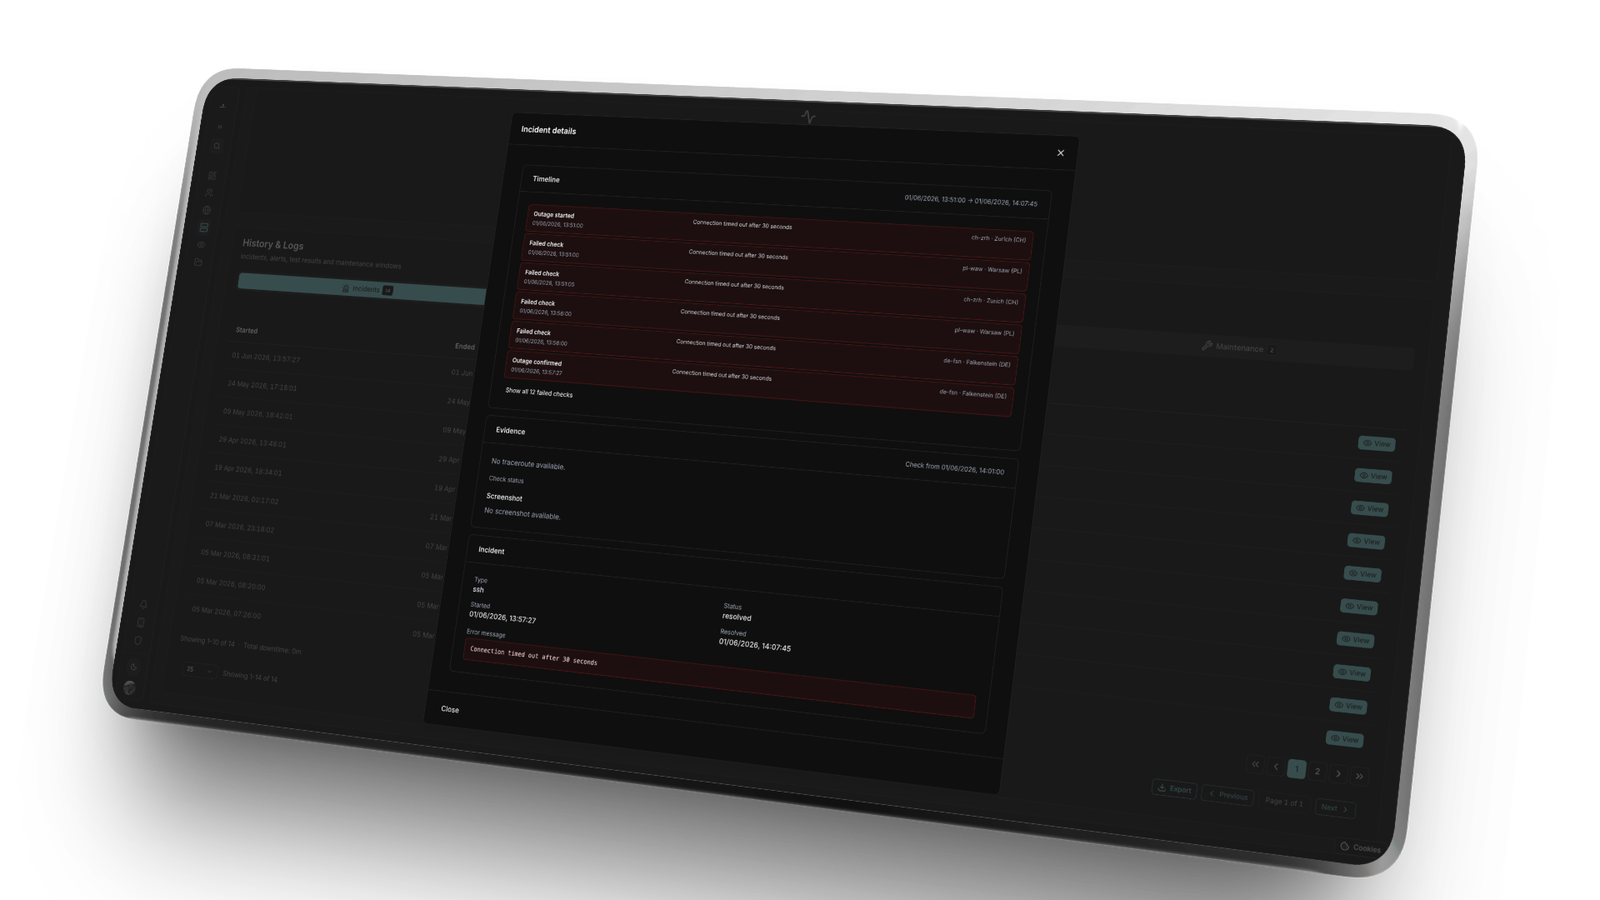1600x900 pixels.
Task: Click the shield icon in the sidebar
Action: [x=138, y=640]
